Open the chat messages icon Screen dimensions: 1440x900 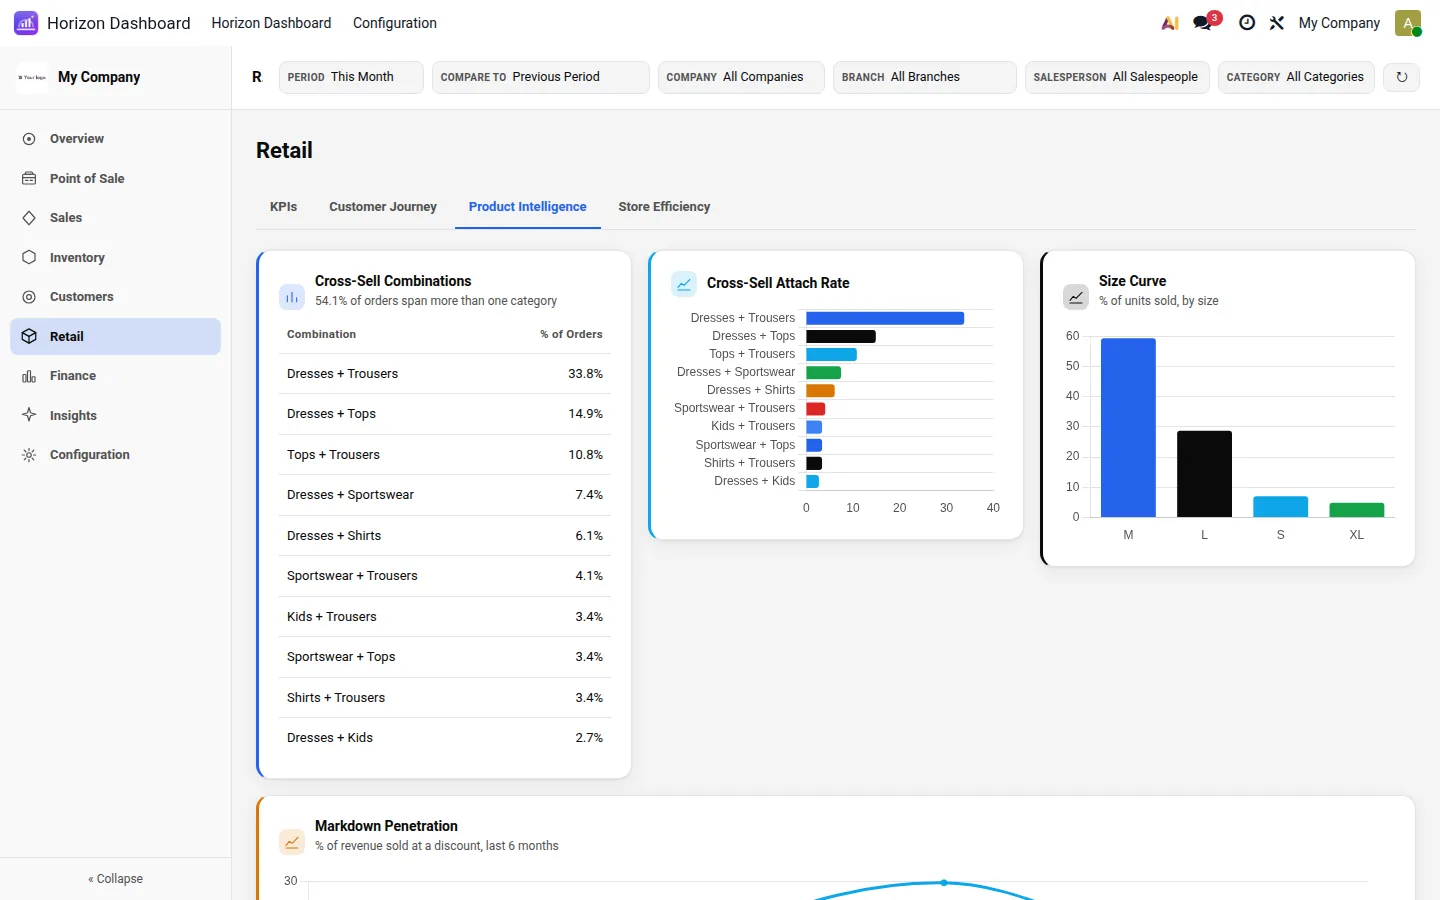[1203, 23]
